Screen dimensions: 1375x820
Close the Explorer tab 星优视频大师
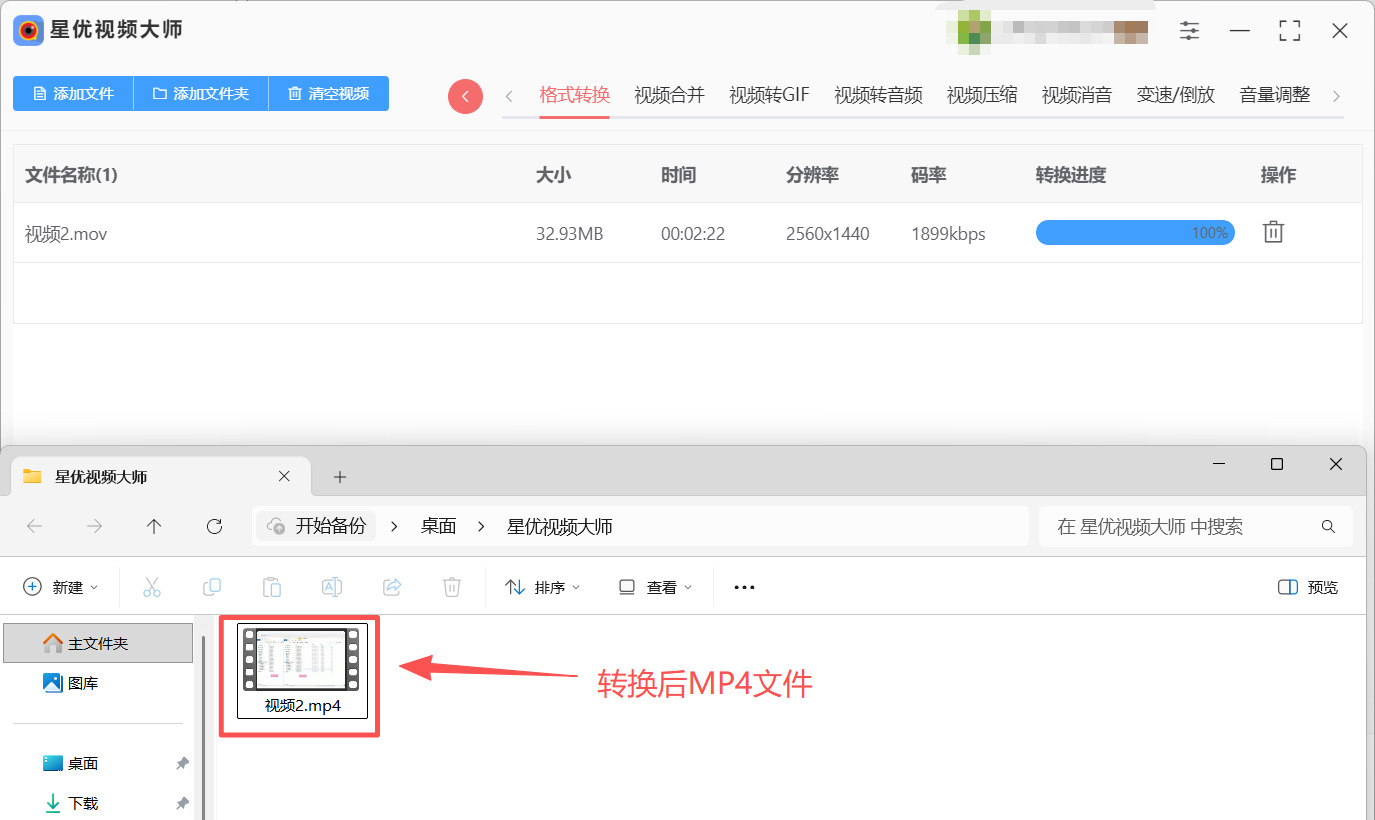pos(284,476)
